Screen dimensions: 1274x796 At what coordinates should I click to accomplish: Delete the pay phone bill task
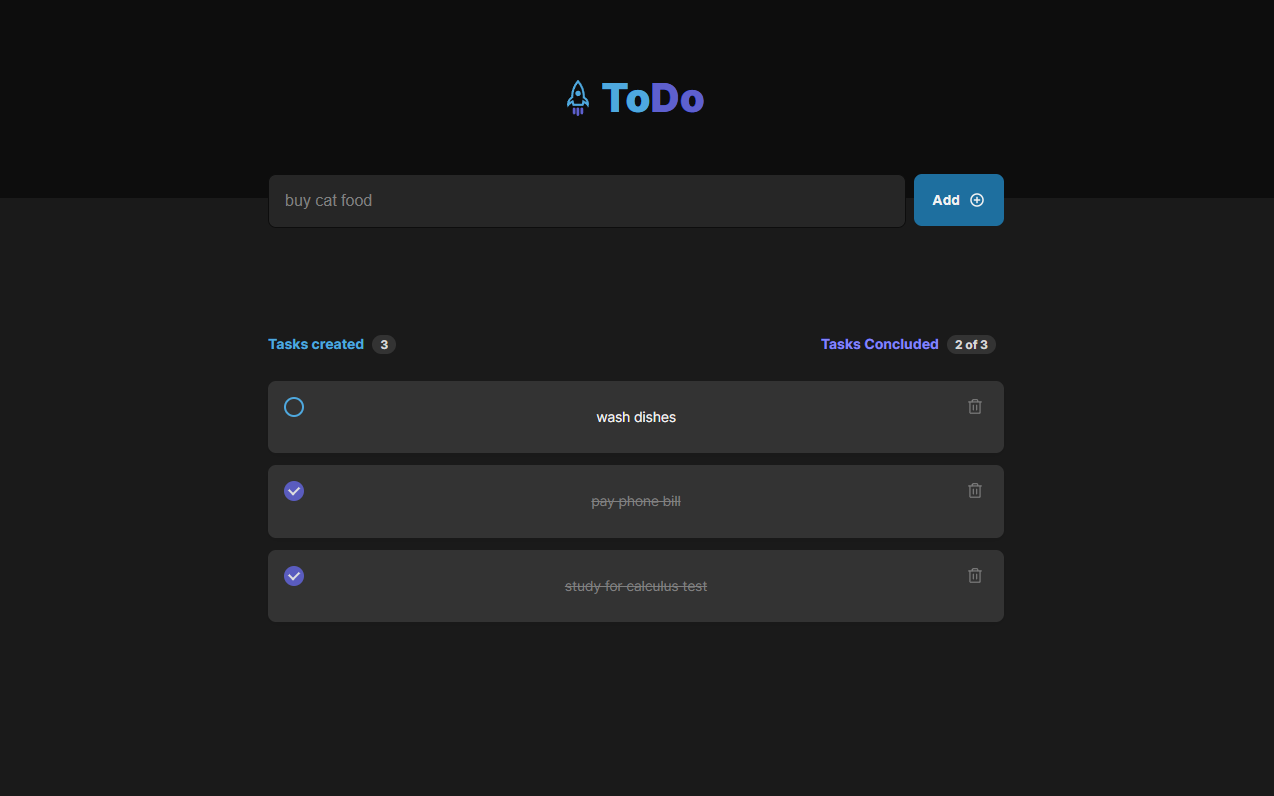(x=975, y=490)
